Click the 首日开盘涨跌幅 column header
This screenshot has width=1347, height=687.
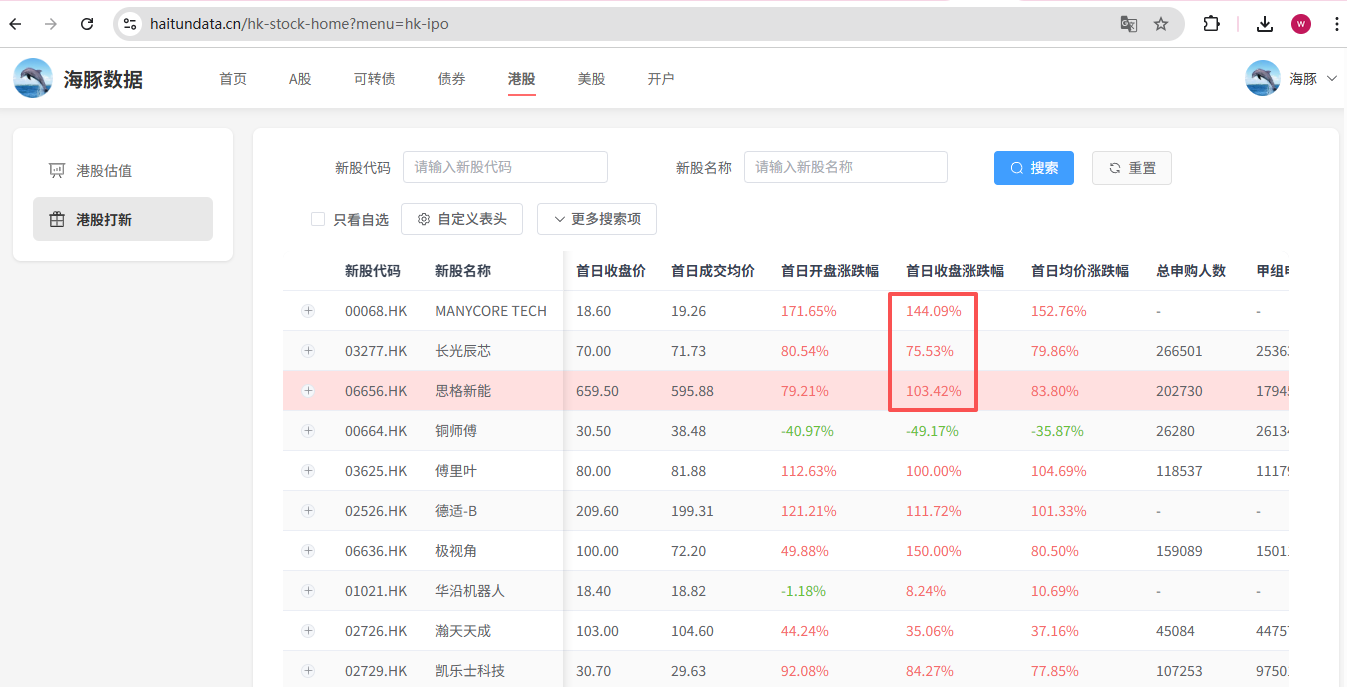pyautogui.click(x=830, y=271)
